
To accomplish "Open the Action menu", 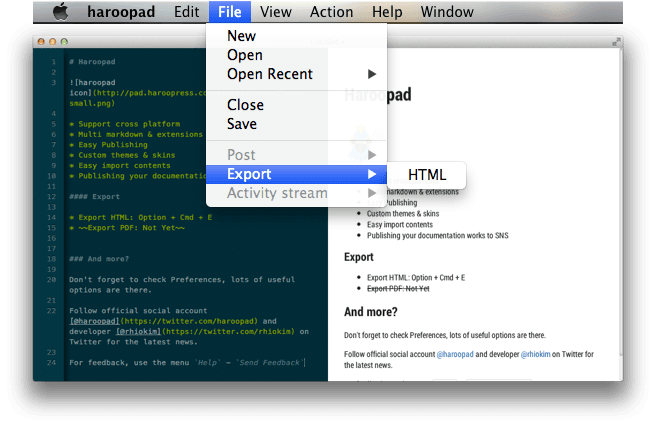I will click(331, 12).
